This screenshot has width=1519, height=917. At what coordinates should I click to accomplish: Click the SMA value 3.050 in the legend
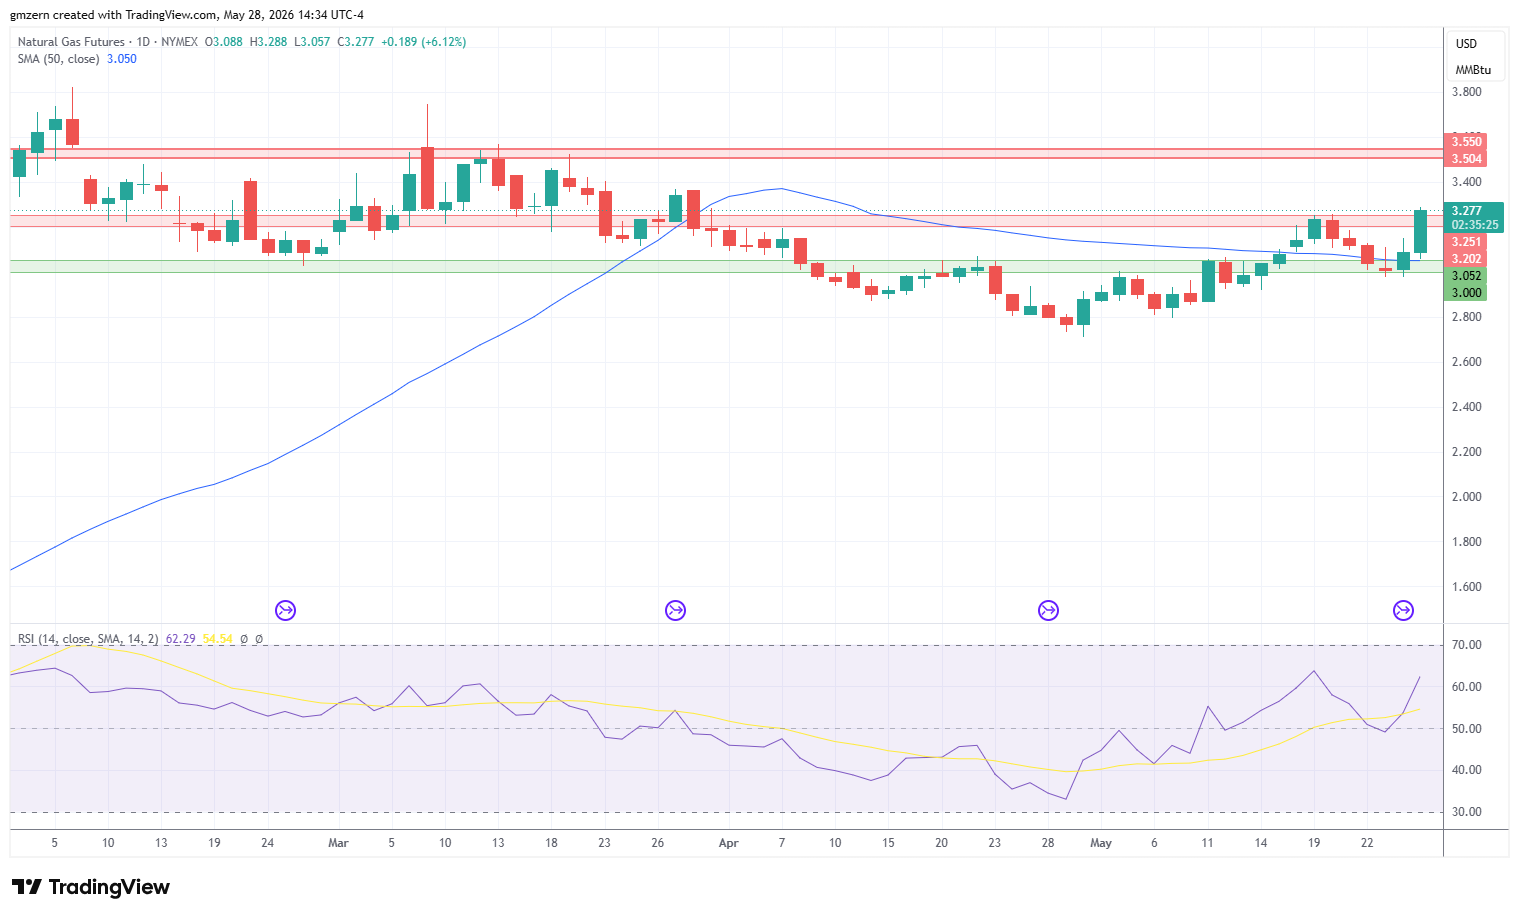point(122,59)
